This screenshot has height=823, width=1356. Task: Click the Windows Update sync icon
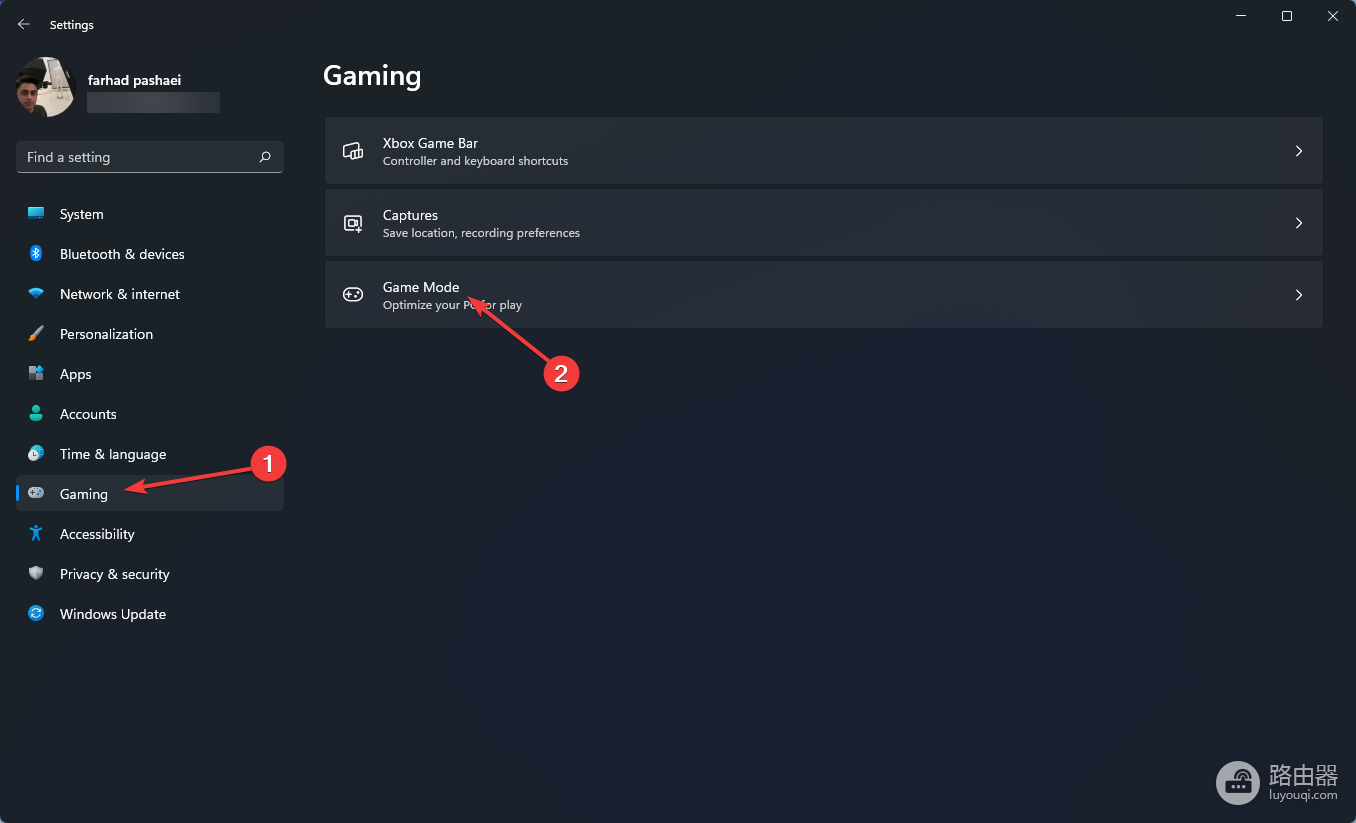coord(36,614)
